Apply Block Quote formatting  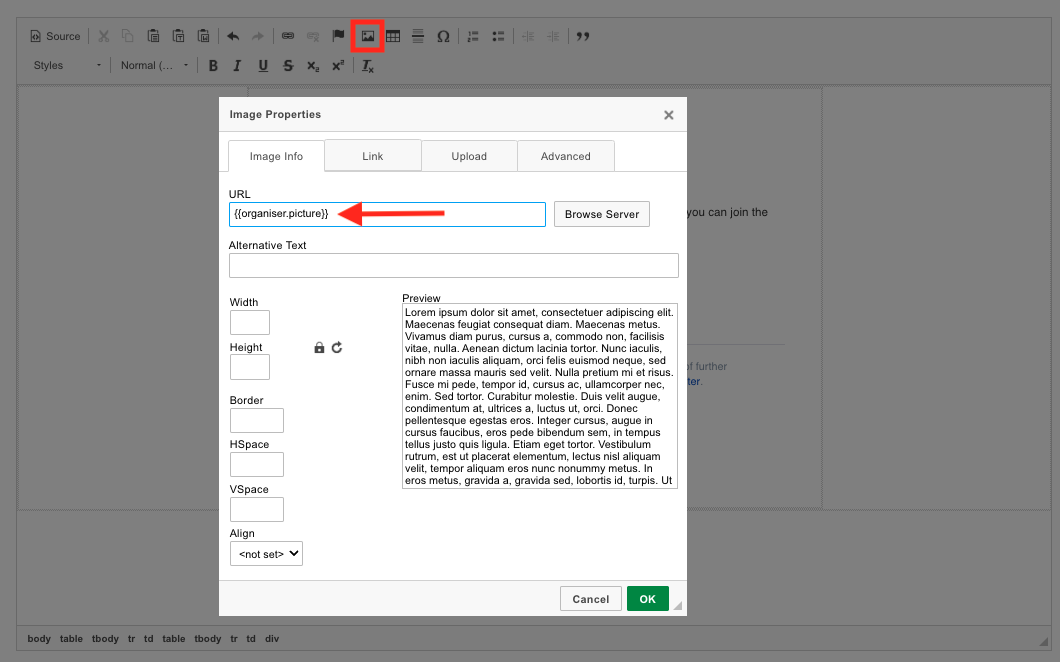tap(583, 37)
